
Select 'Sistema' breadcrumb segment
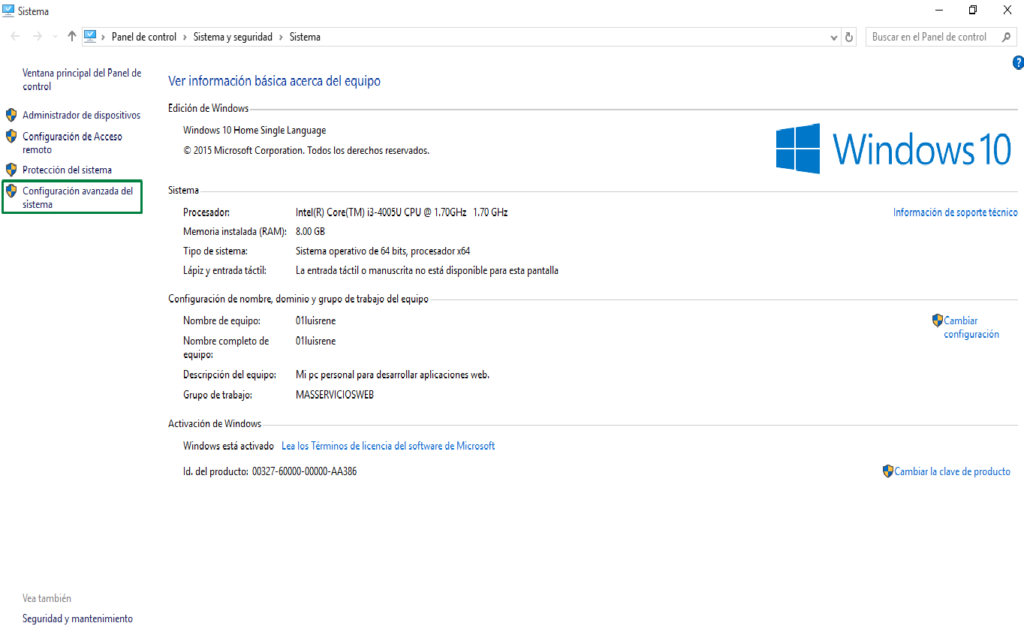tap(304, 37)
